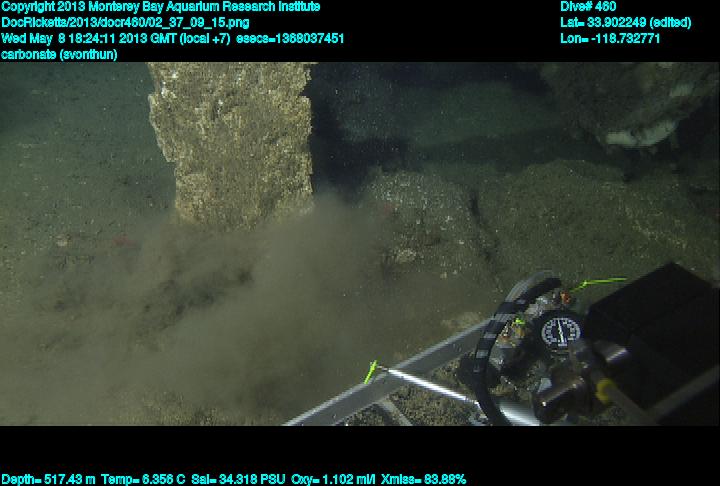Click the 'Xmiss= 83.88%' reading
Viewport: 720px width, 486px height.
423,479
